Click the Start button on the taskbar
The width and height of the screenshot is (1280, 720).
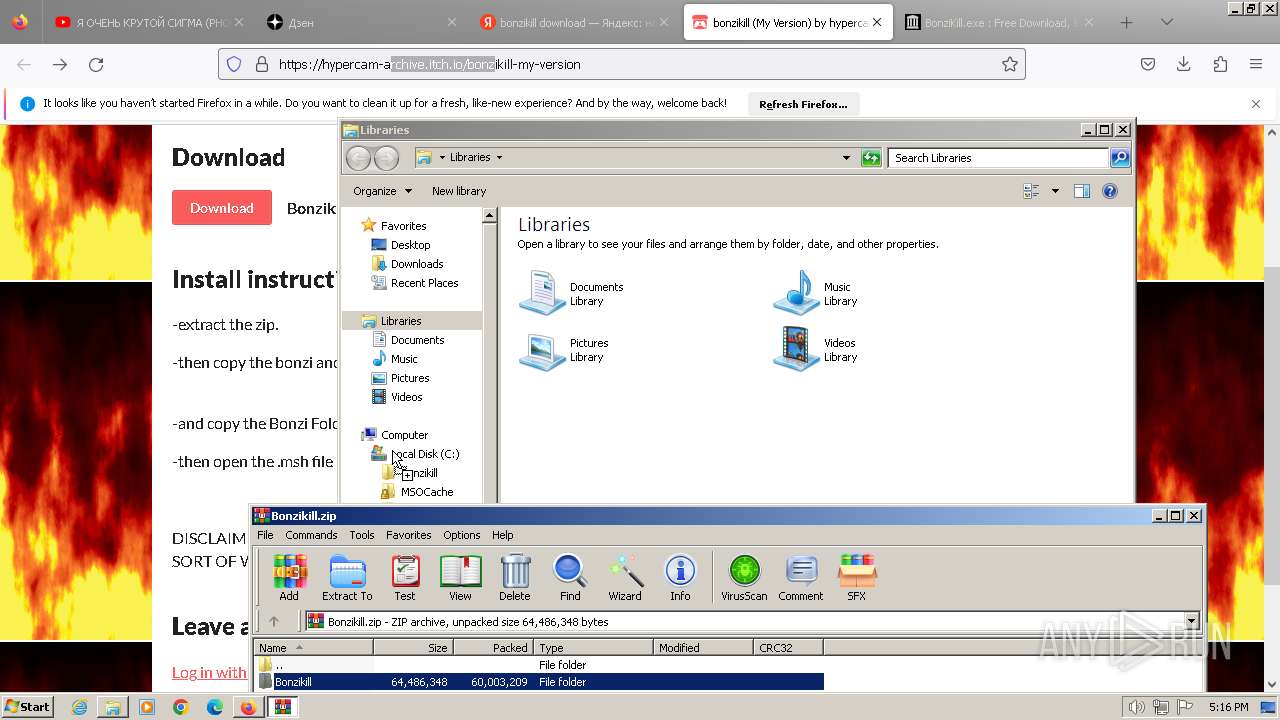tap(28, 706)
